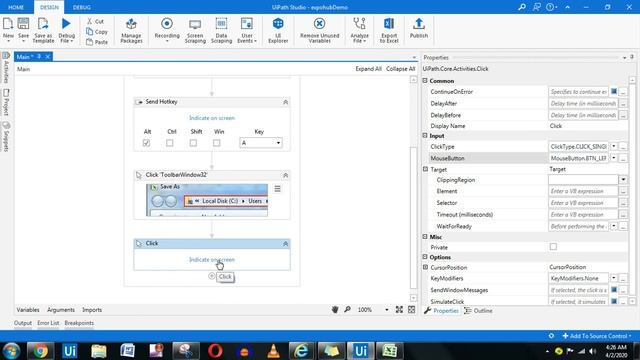The height and width of the screenshot is (360, 640).
Task: Open Analyze File menu
Action: click(x=359, y=30)
